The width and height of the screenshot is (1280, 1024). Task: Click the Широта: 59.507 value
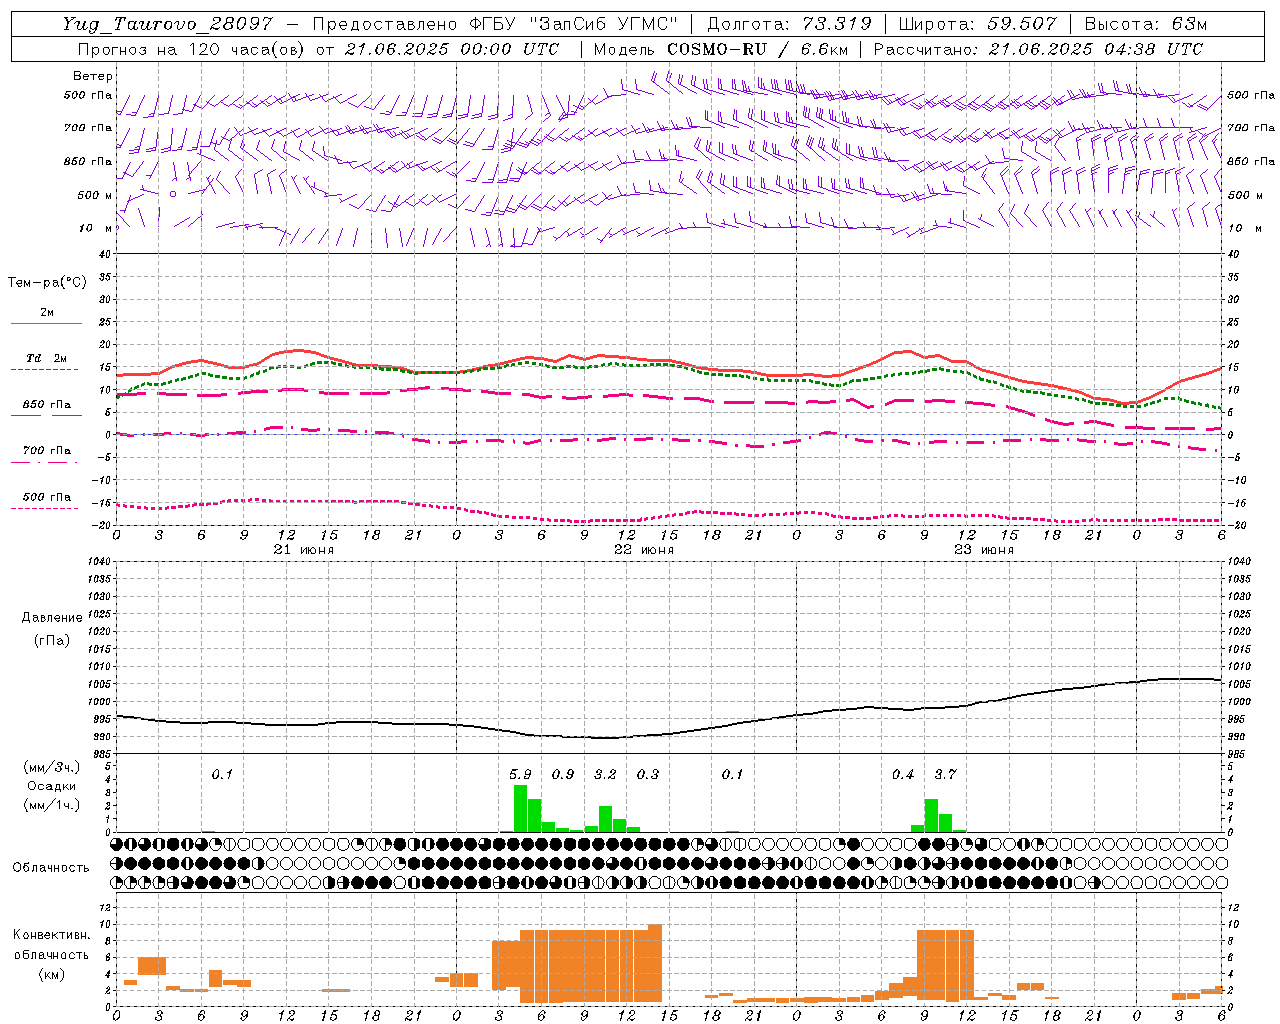click(x=977, y=24)
